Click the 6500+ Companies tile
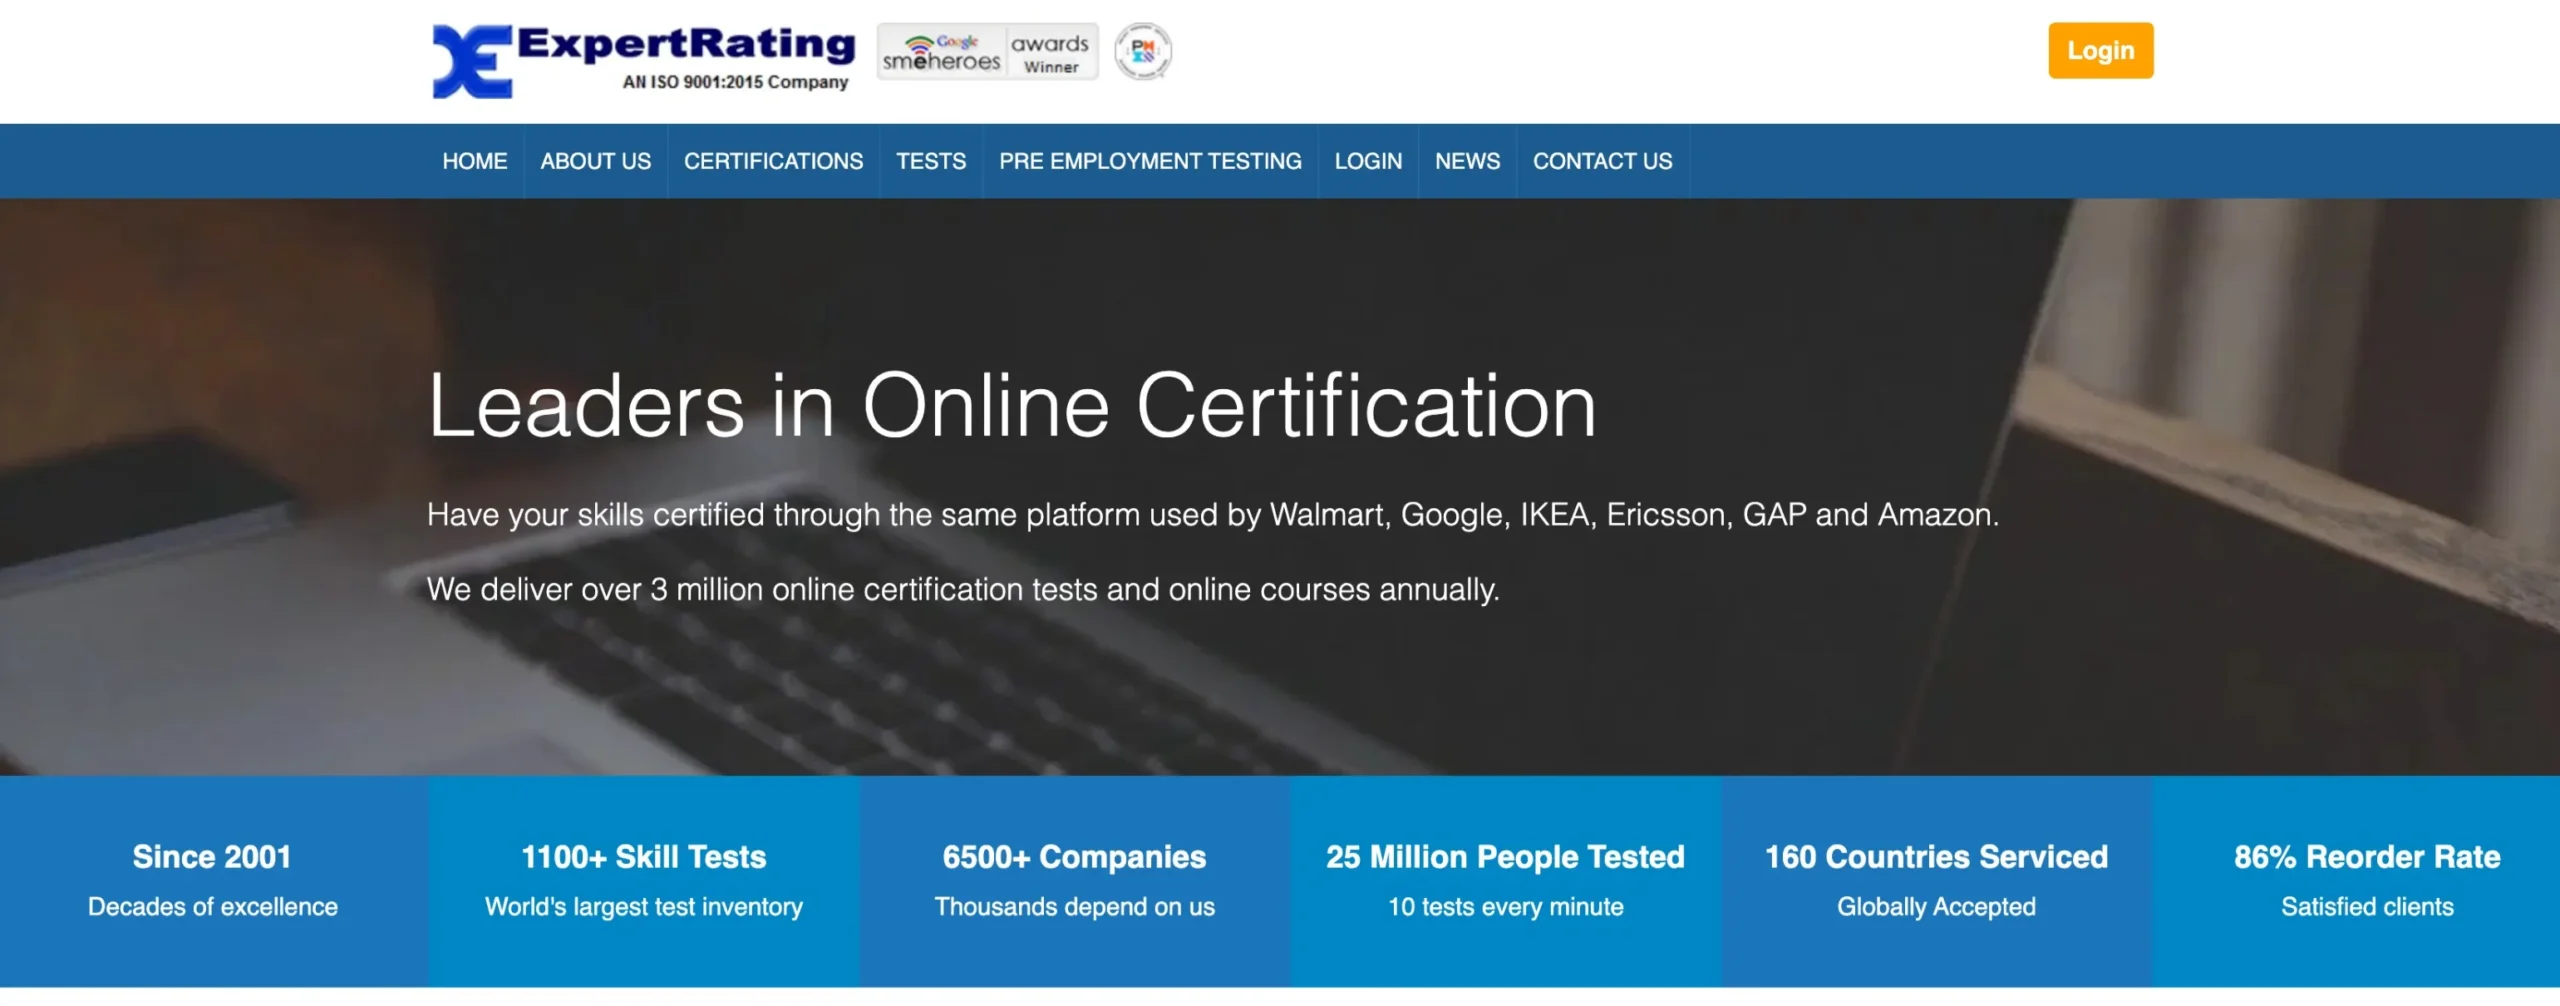The image size is (2560, 1006). click(x=1074, y=880)
